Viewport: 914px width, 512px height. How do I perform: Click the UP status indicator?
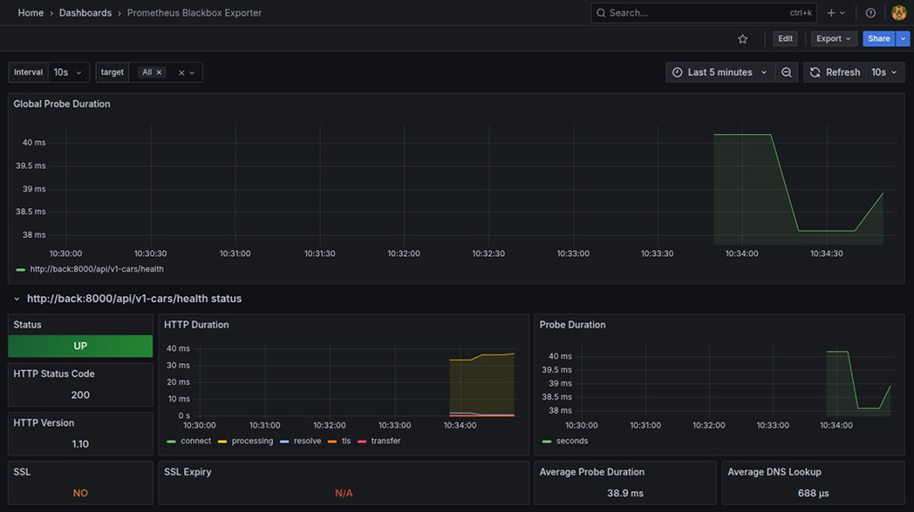80,346
